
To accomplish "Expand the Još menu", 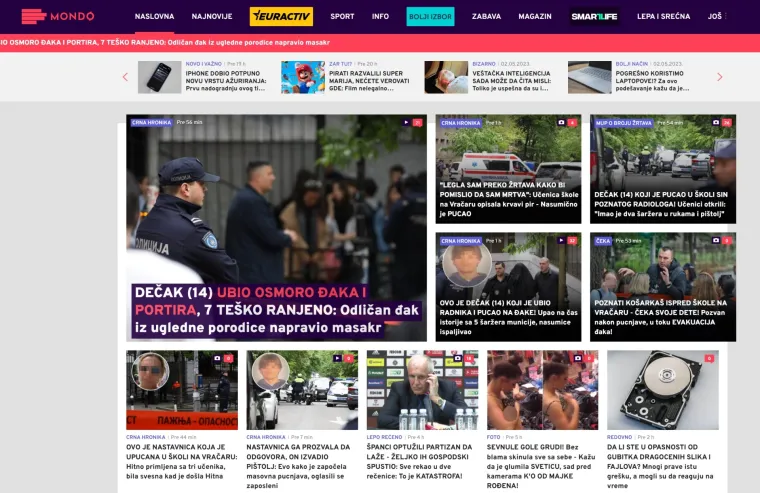I will 717,16.
